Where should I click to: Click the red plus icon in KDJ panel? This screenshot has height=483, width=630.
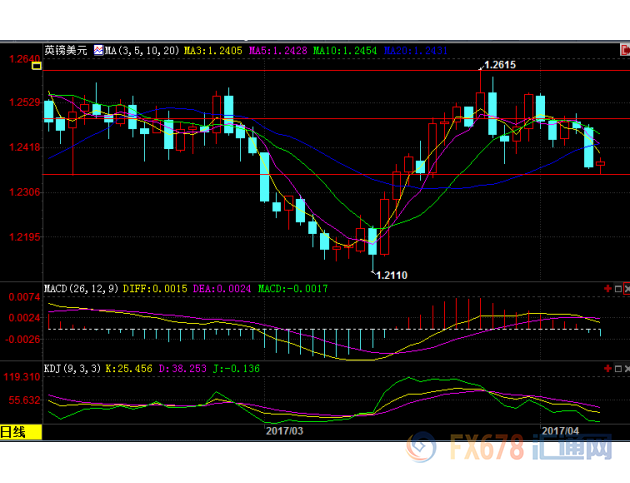(608, 370)
